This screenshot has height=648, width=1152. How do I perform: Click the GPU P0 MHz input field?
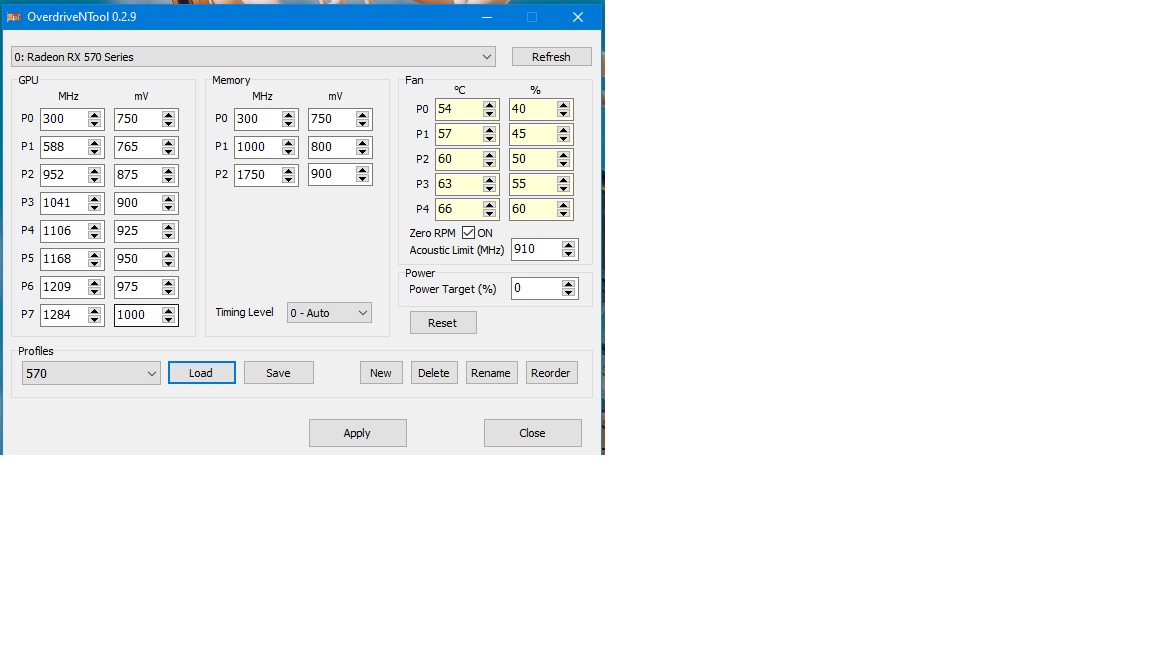(x=64, y=119)
